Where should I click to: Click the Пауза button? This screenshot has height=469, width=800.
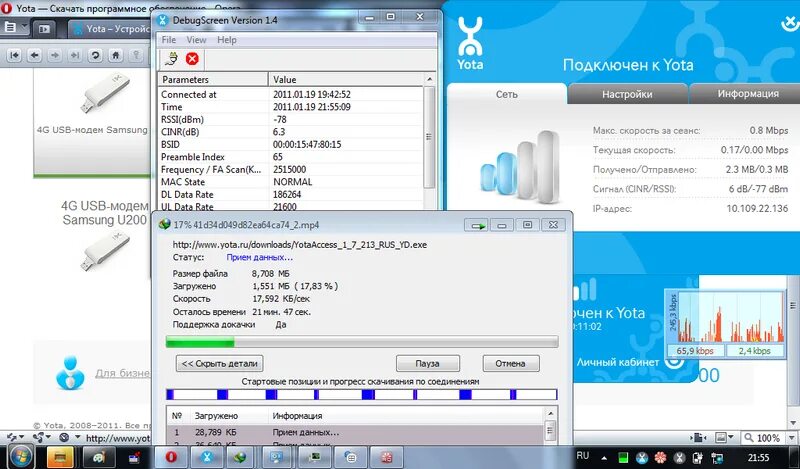coord(428,363)
